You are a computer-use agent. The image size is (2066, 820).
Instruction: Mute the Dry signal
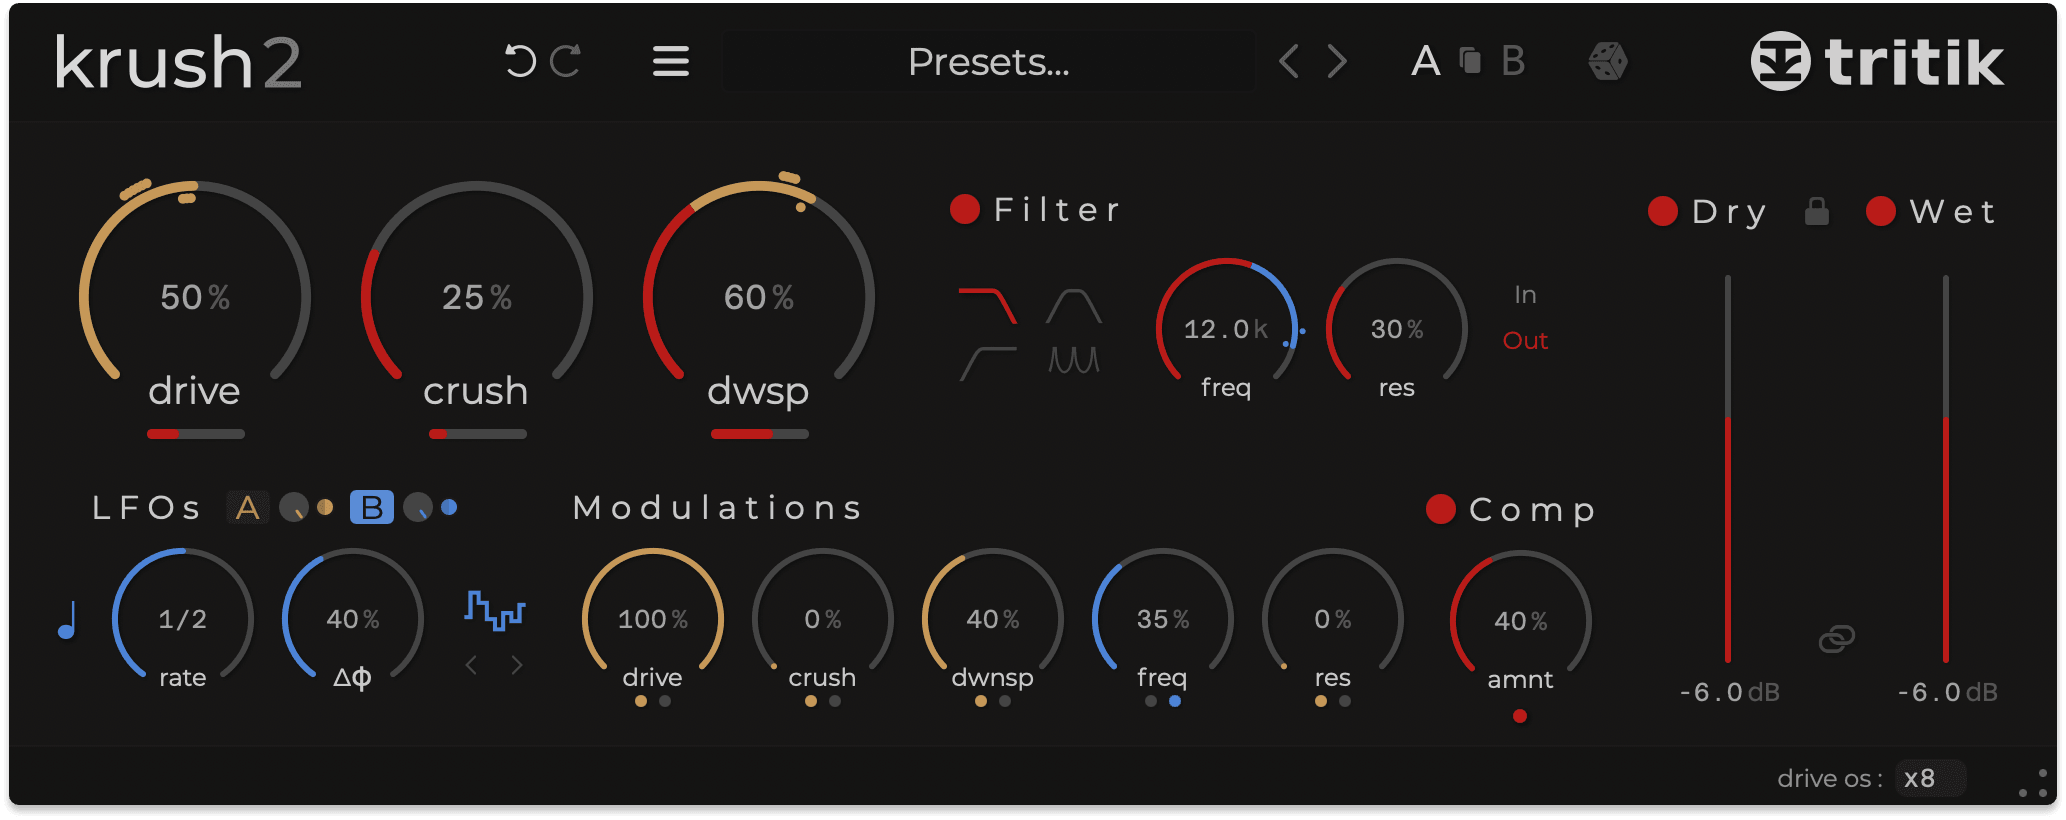click(1662, 212)
